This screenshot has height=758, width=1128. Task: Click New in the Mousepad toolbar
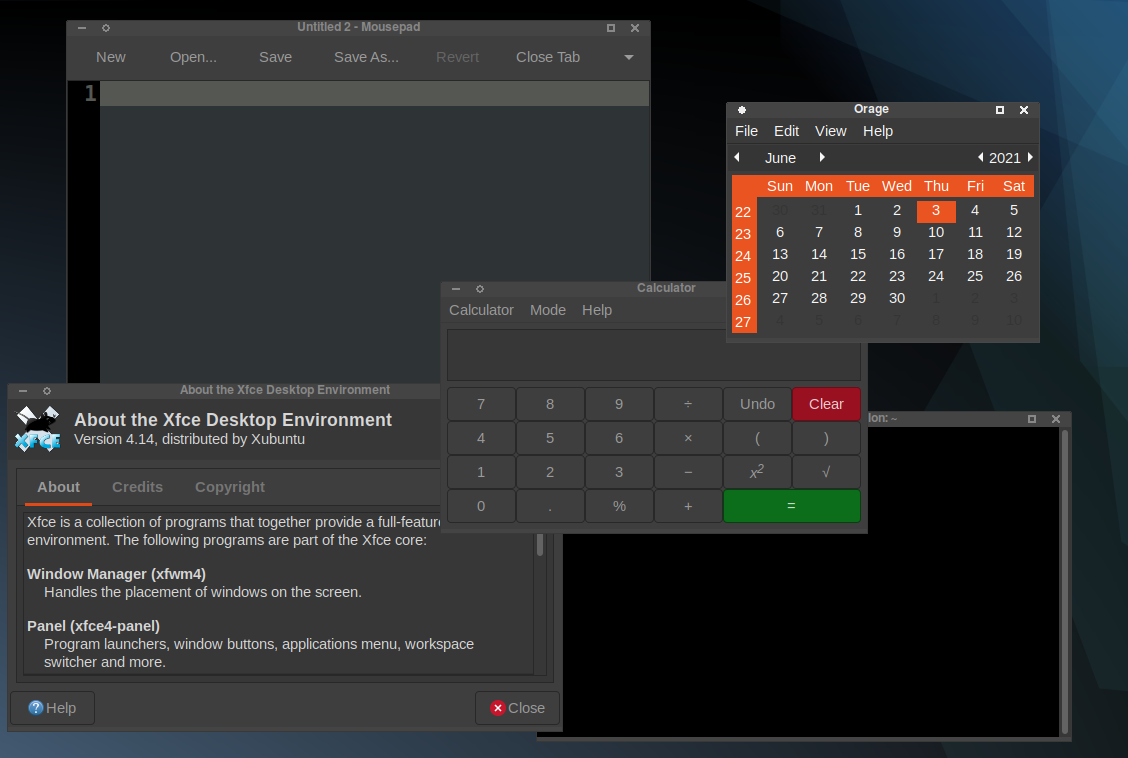(x=111, y=57)
